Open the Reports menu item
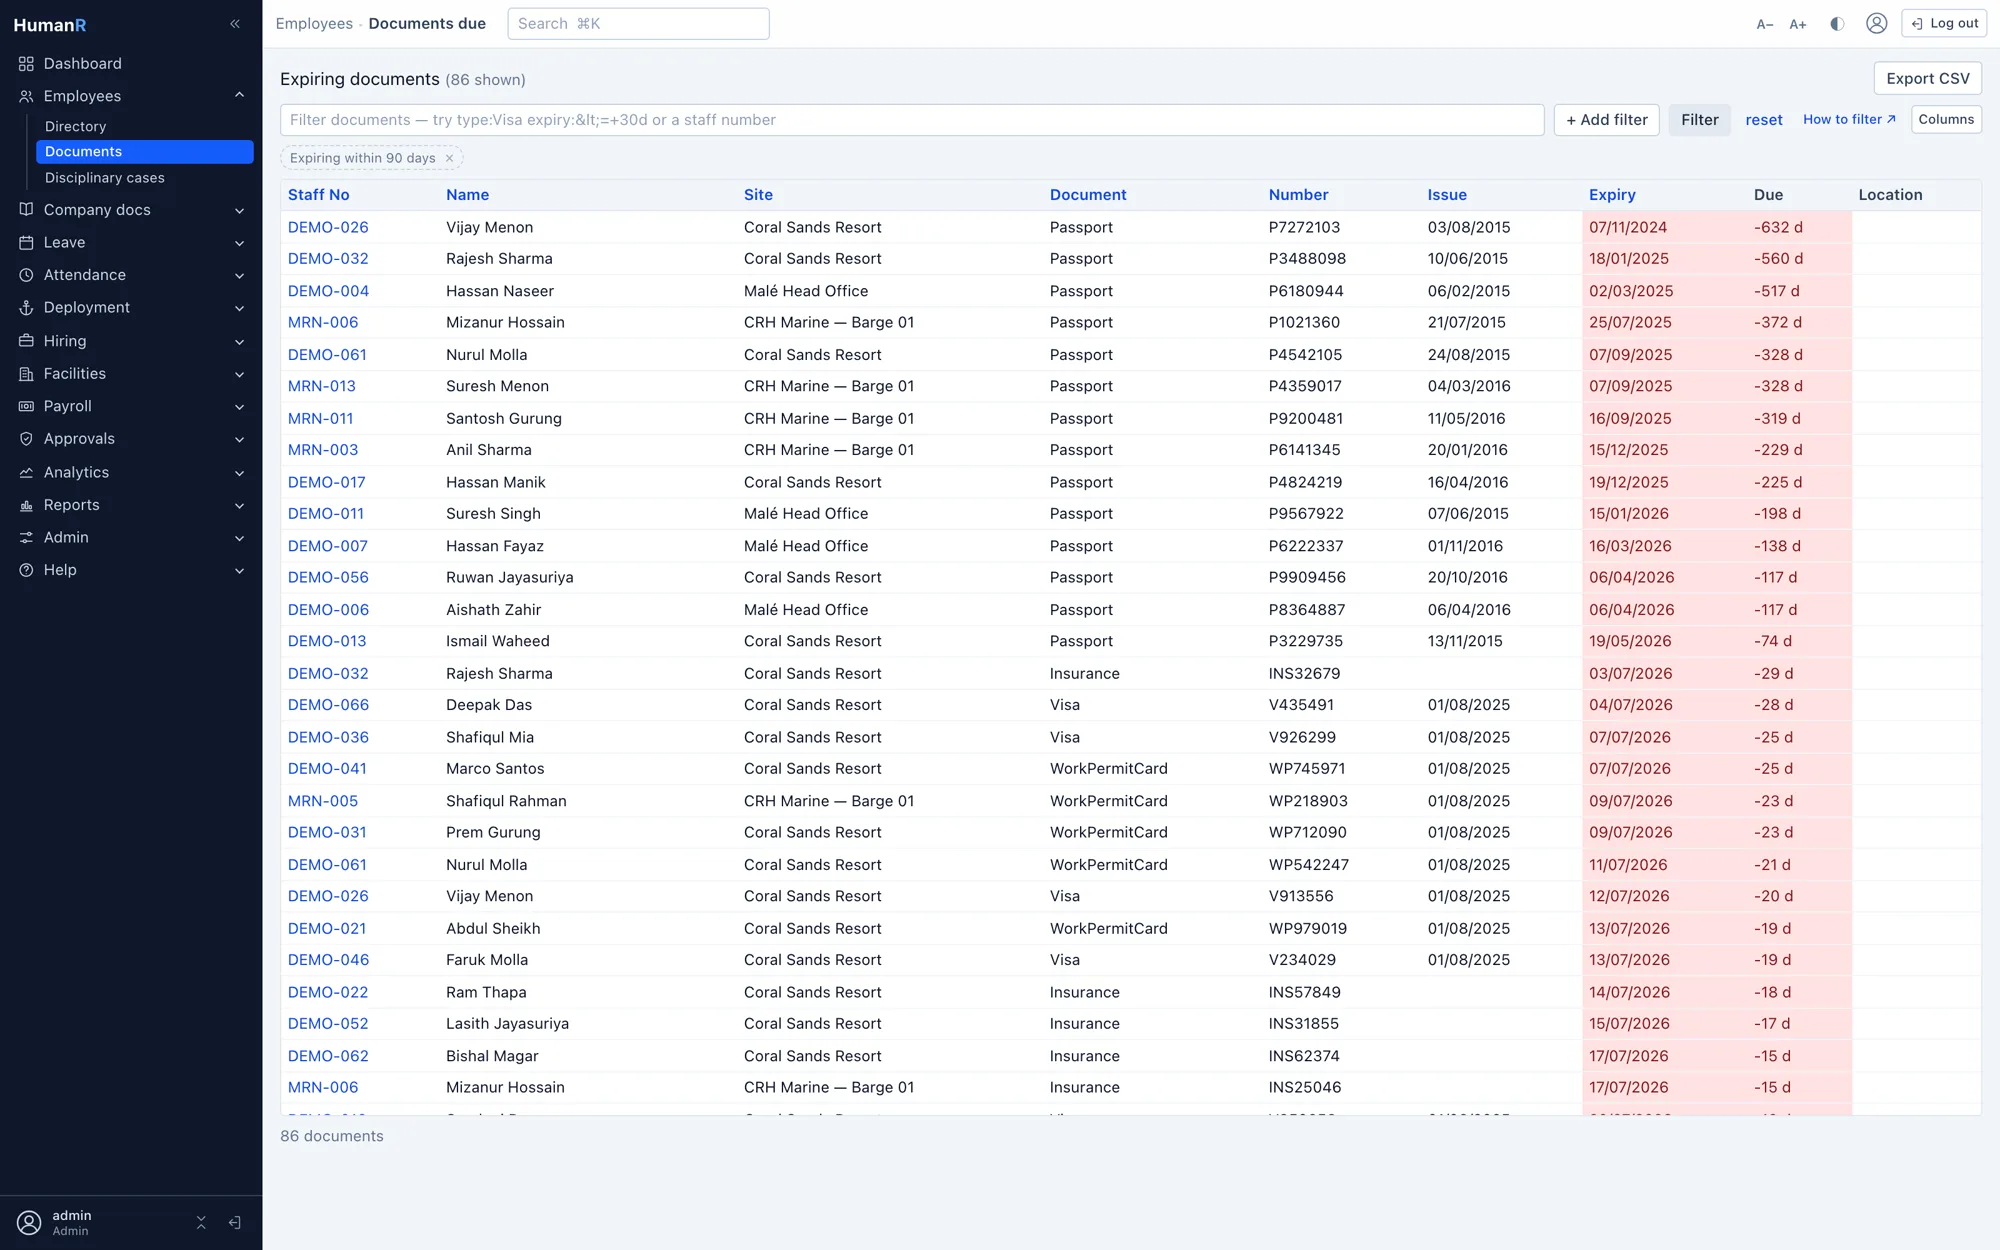 click(131, 505)
